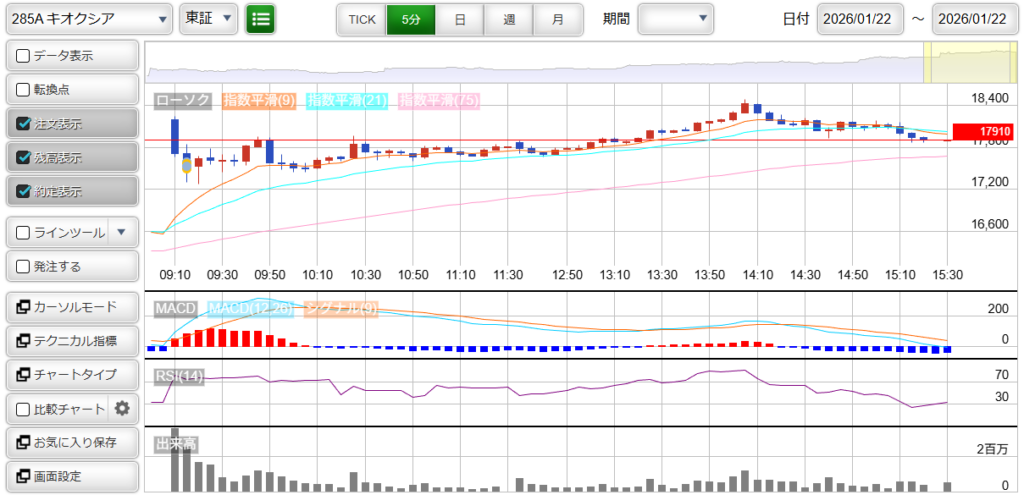Image resolution: width=1024 pixels, height=495 pixels.
Task: Click the yellow order marker on the chart
Action: click(x=187, y=164)
